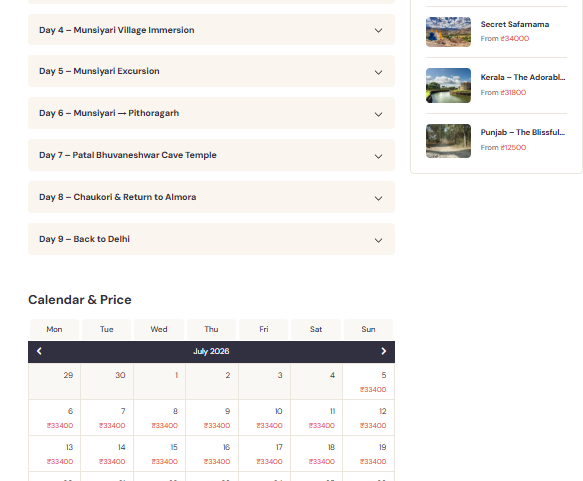The height and width of the screenshot is (481, 583).
Task: Select July 10 in calendar
Action: 264,418
